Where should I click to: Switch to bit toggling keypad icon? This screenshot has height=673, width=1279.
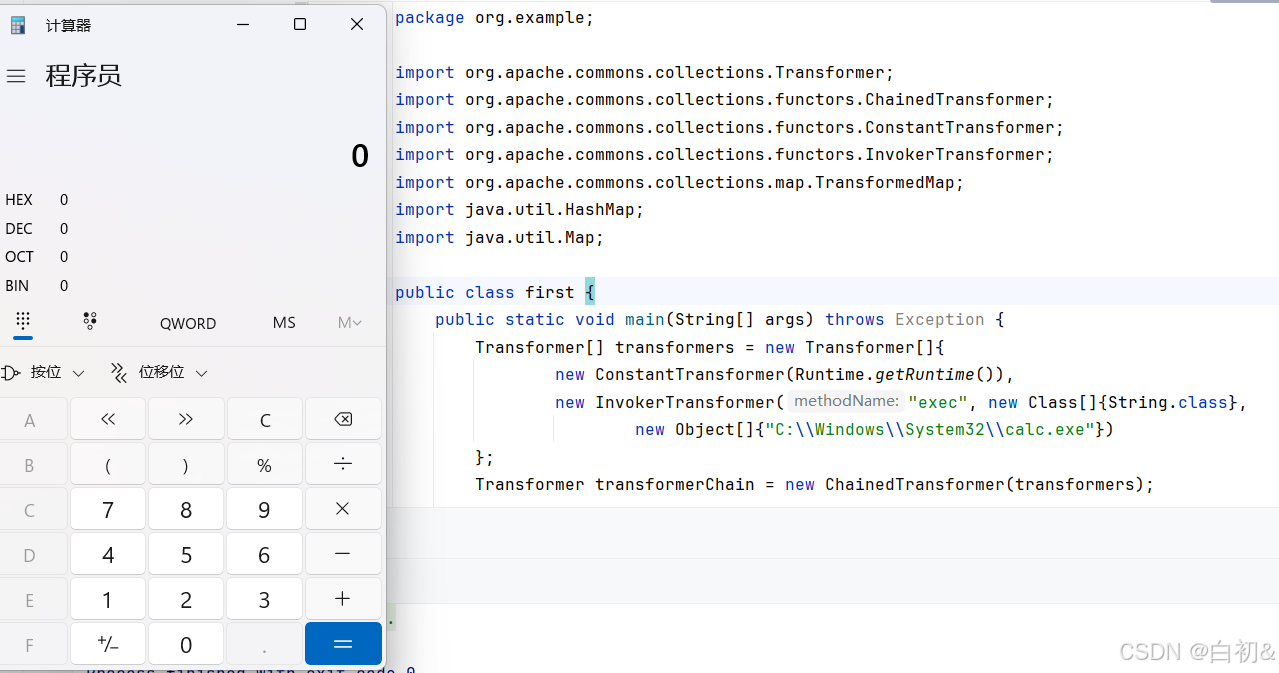click(90, 322)
